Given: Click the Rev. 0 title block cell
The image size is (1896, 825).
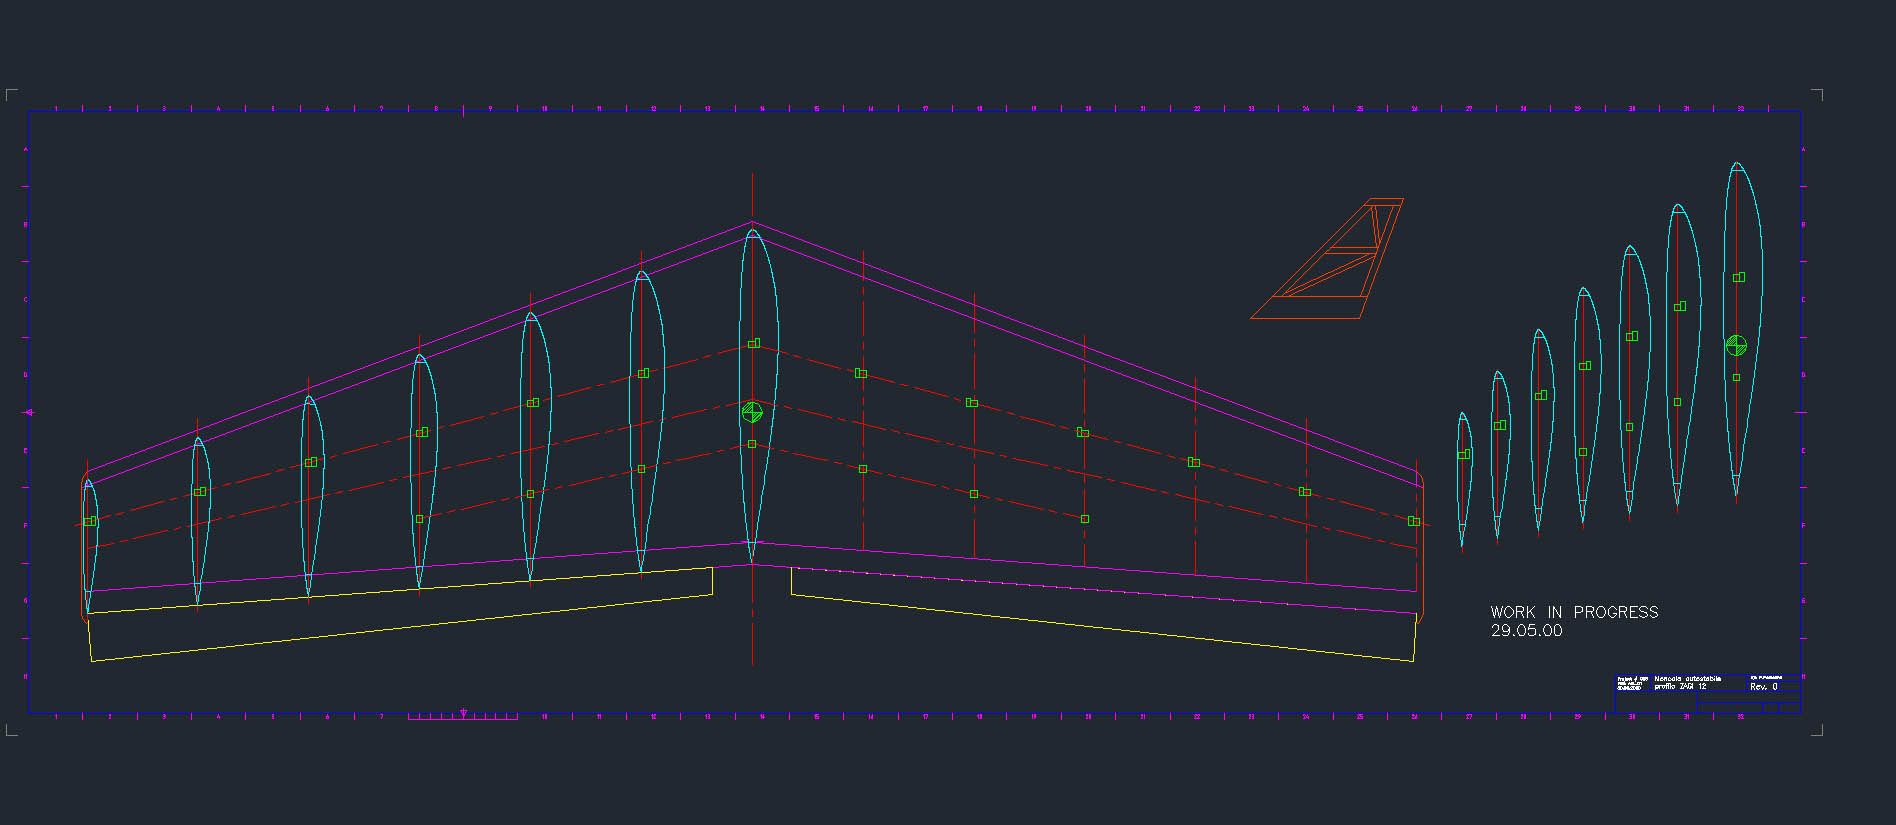Looking at the screenshot, I should (1764, 687).
